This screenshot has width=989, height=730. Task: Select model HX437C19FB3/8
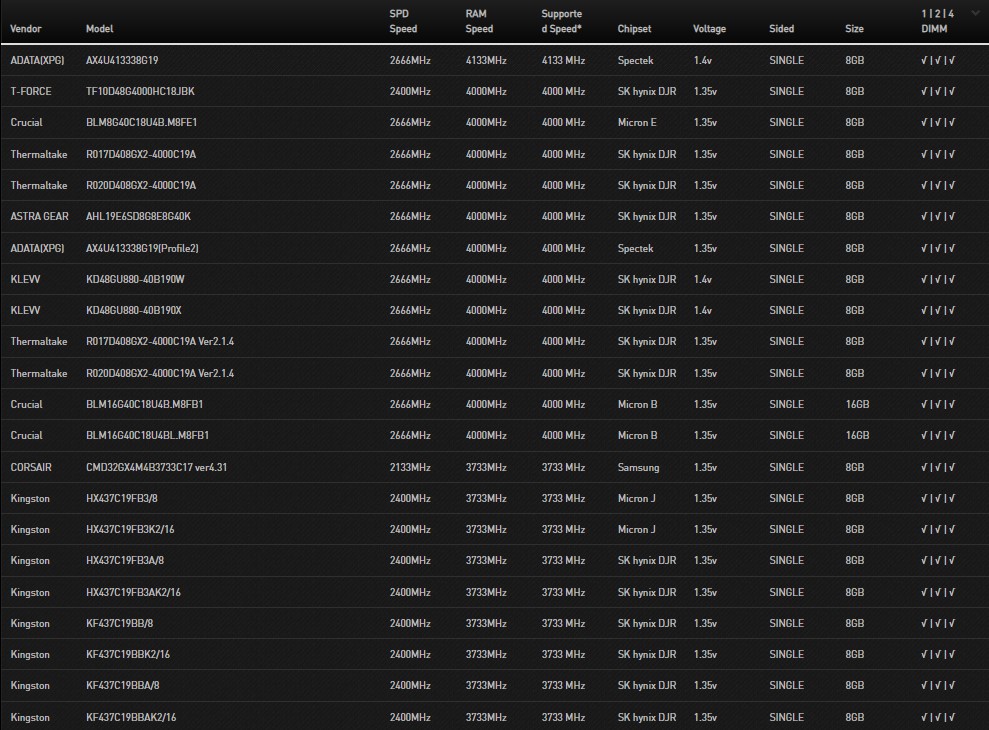tap(122, 498)
